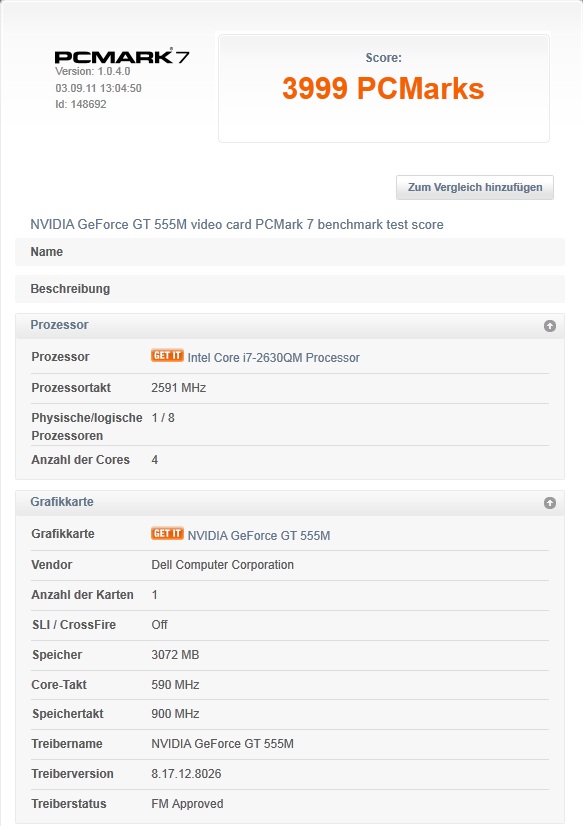Click the Speicher 3072 MB value
The height and width of the screenshot is (826, 583).
click(x=175, y=655)
